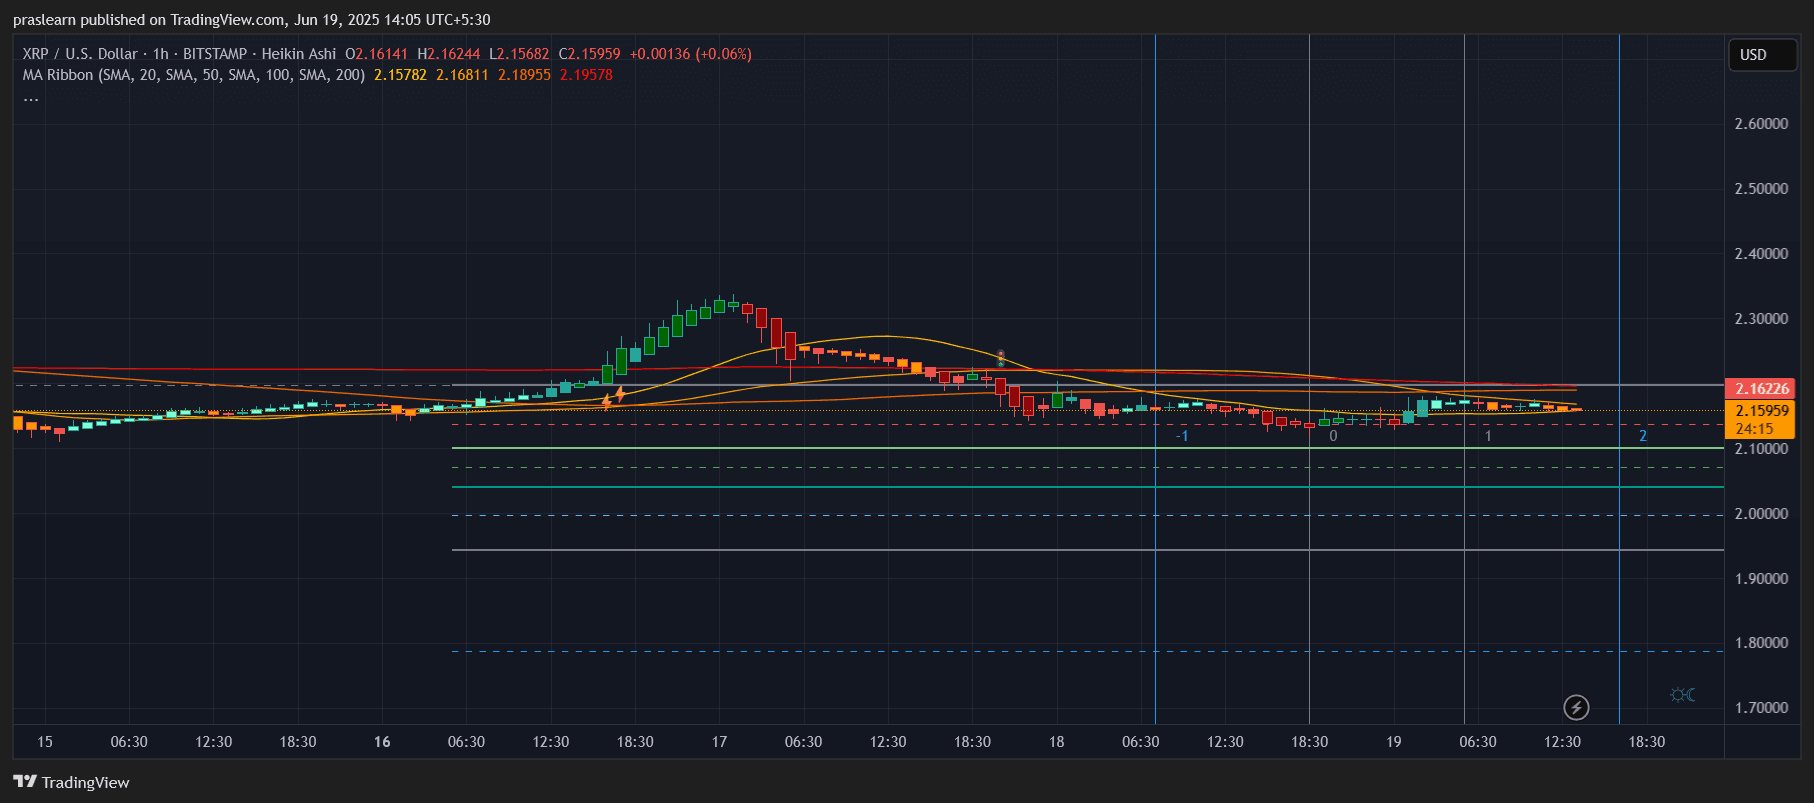
Task: Click the circled lightning bolt icon
Action: pyautogui.click(x=1576, y=708)
